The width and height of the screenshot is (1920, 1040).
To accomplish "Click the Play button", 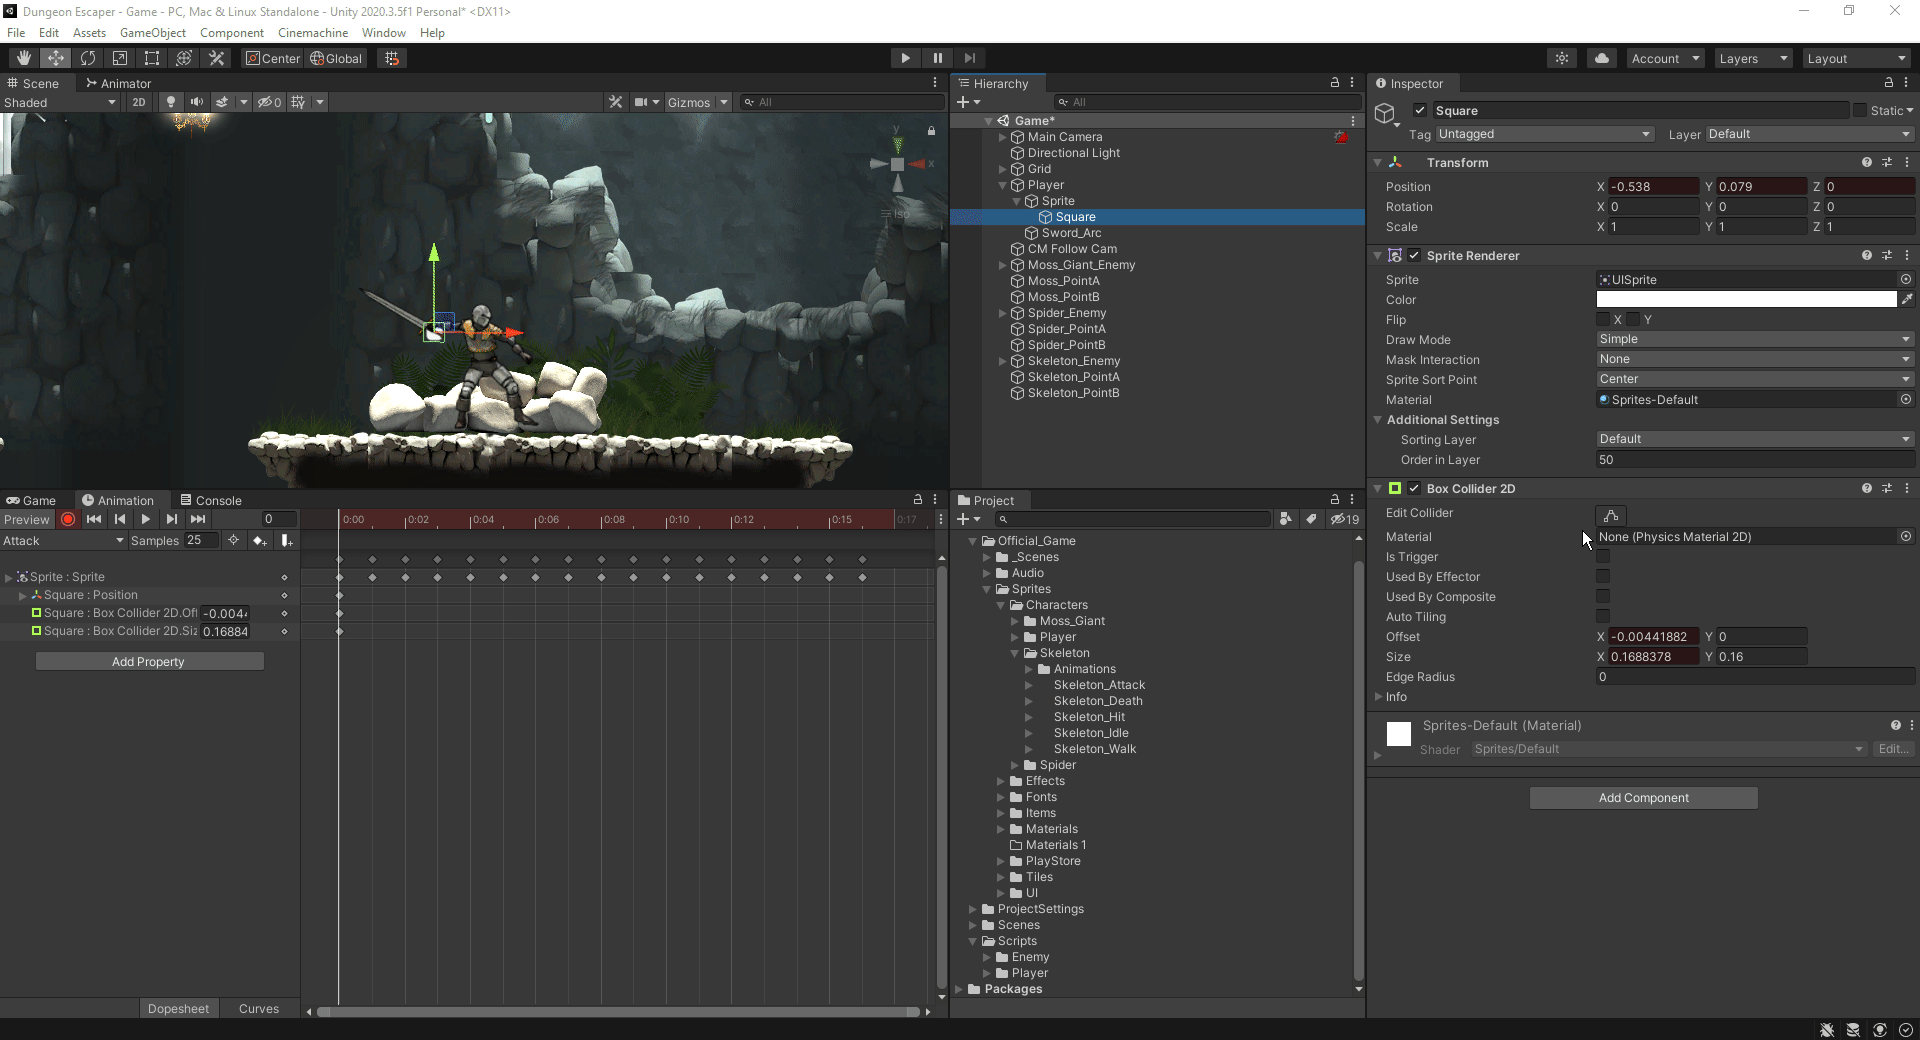I will click(x=905, y=58).
